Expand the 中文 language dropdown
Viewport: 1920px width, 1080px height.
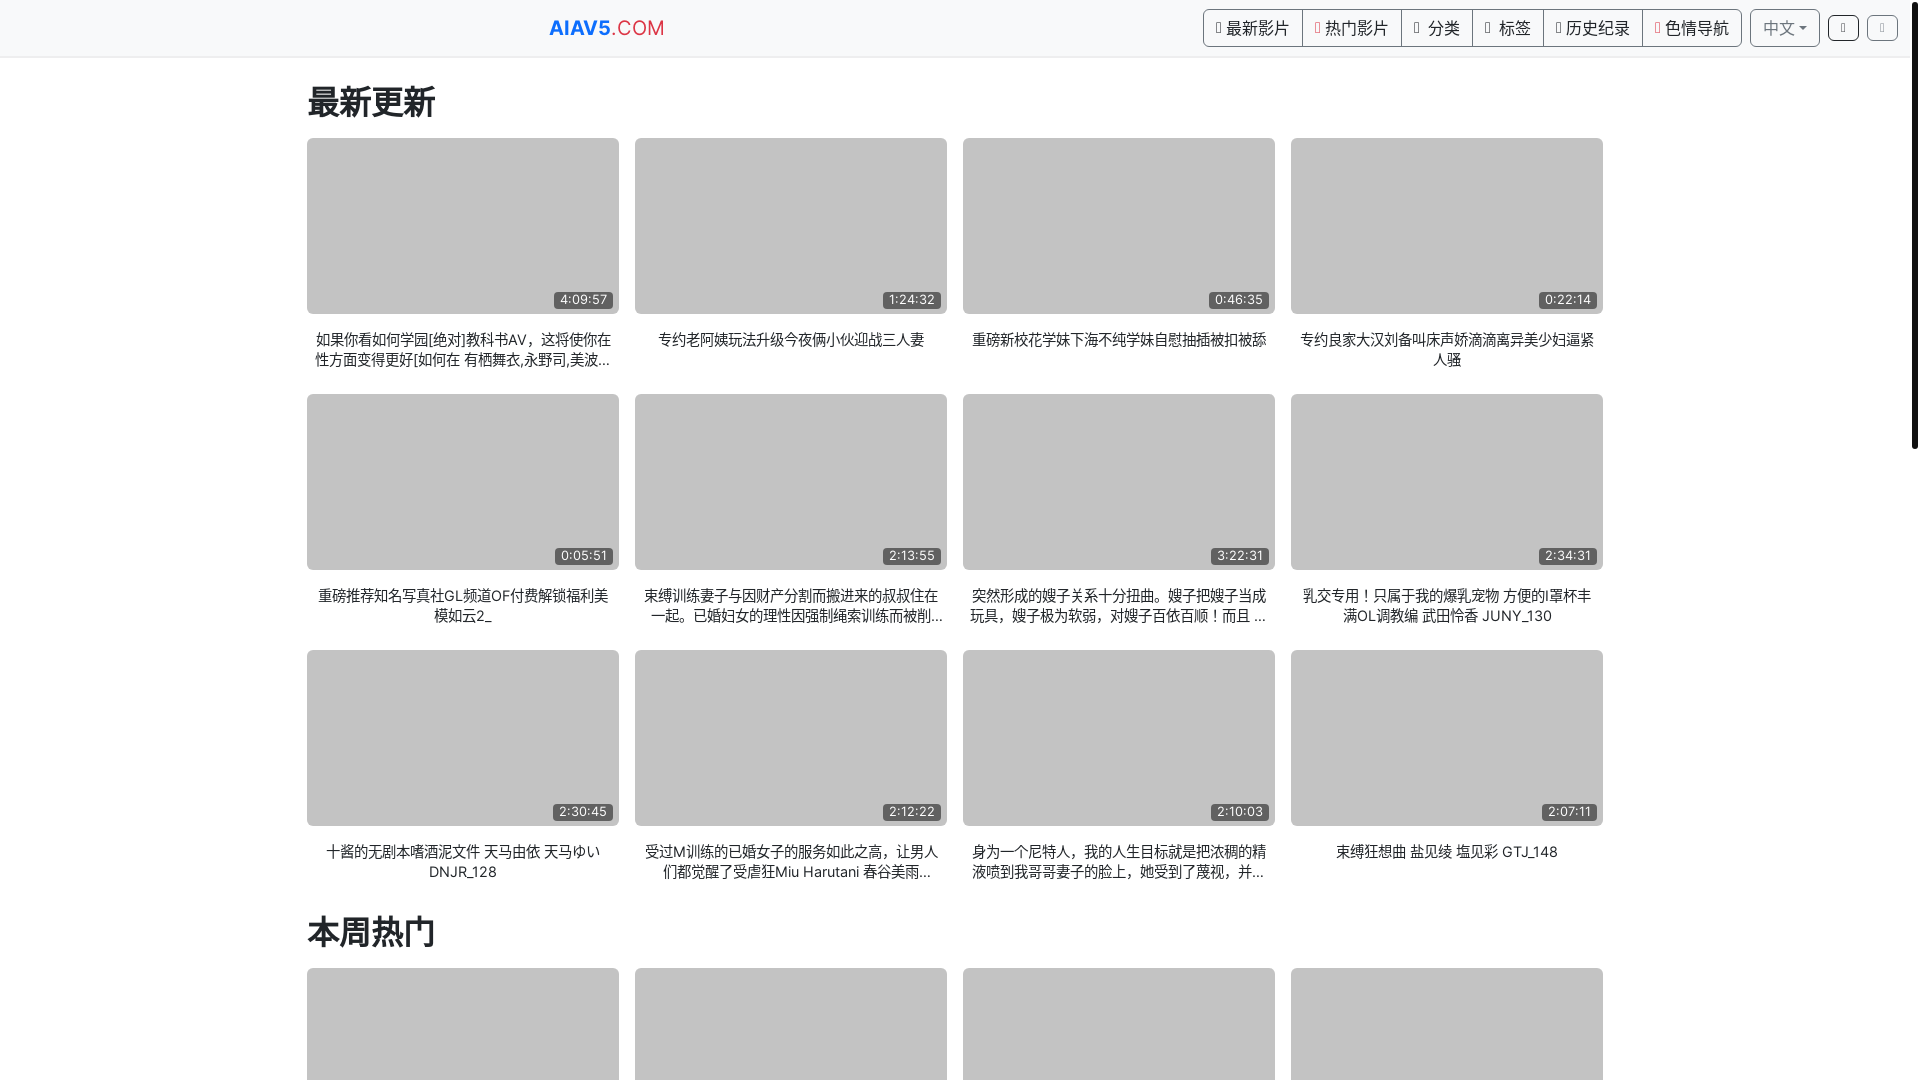pos(1784,28)
